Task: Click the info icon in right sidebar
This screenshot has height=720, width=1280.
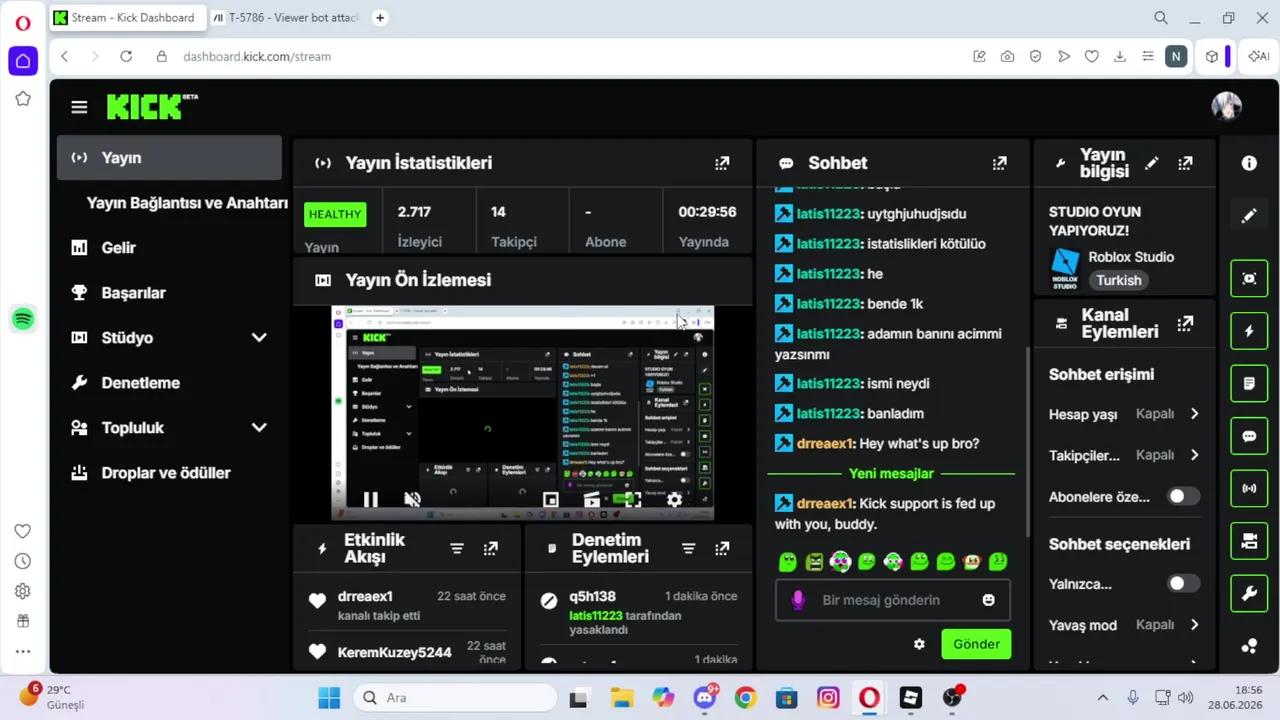Action: 1249,163
